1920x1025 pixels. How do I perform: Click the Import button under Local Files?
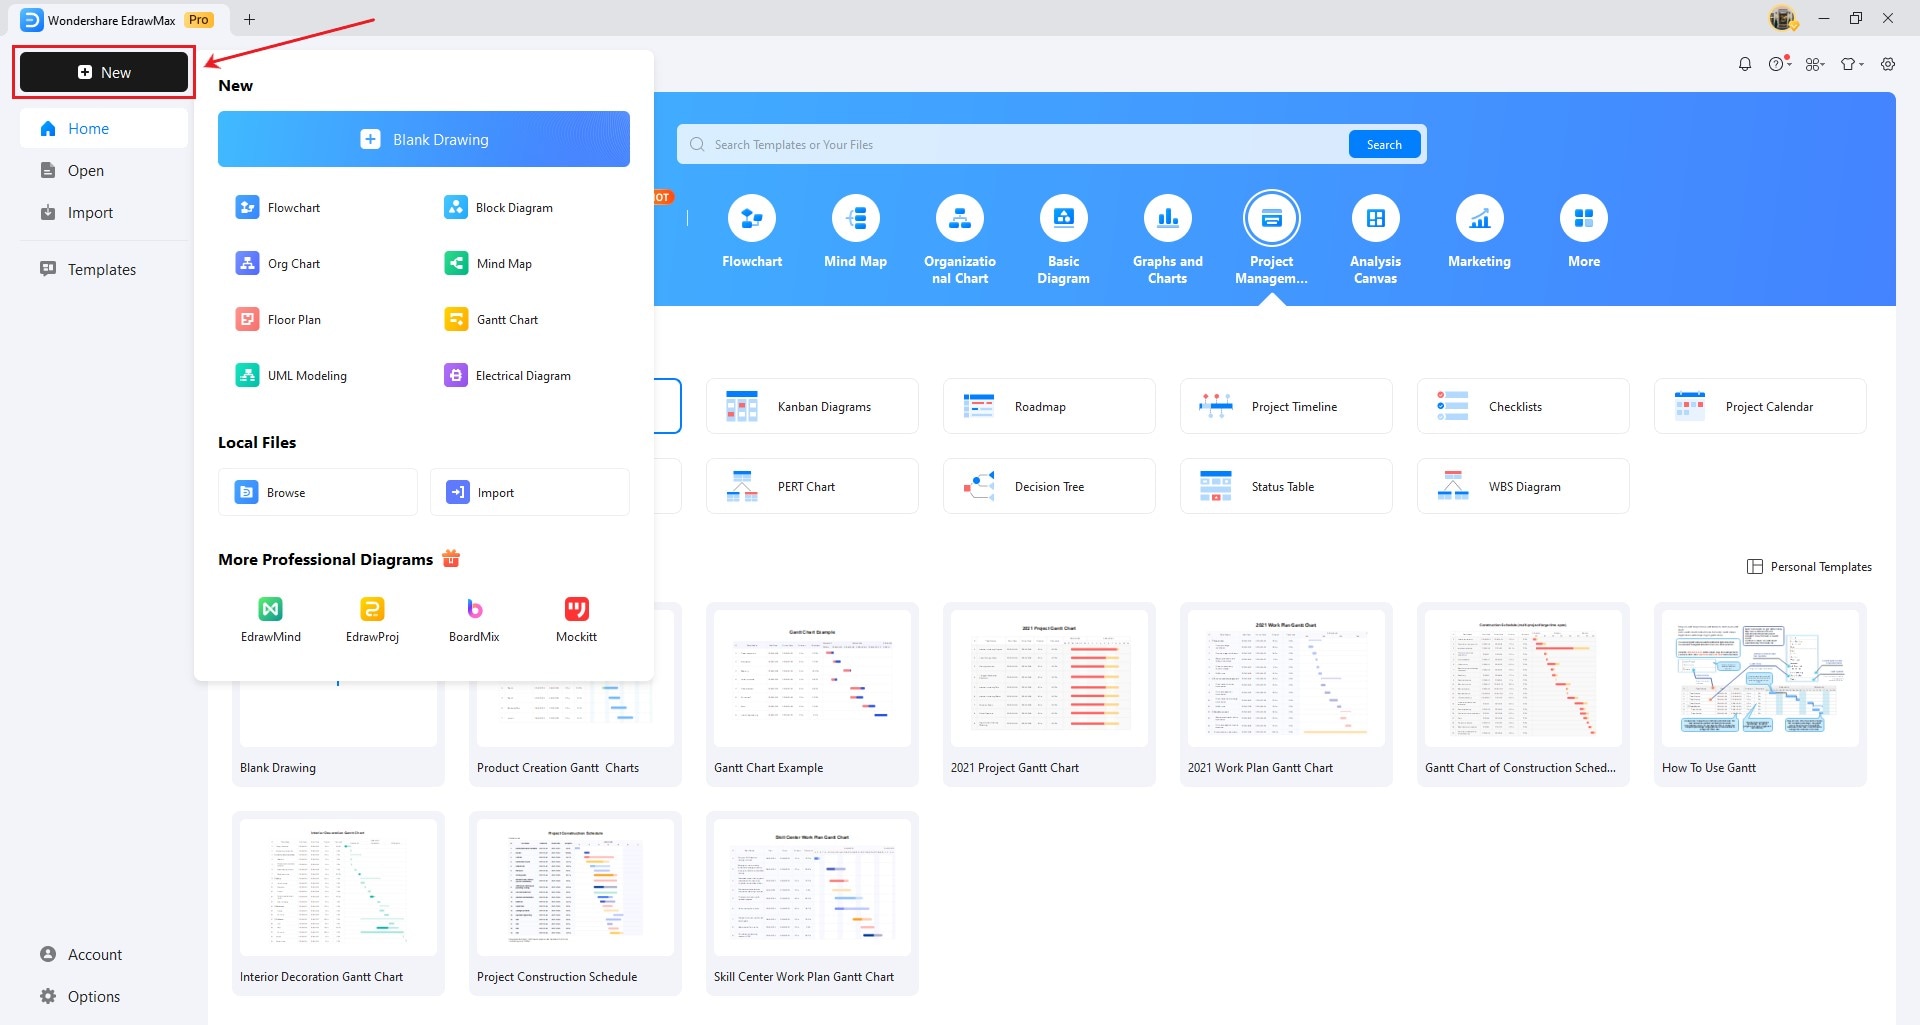point(530,492)
